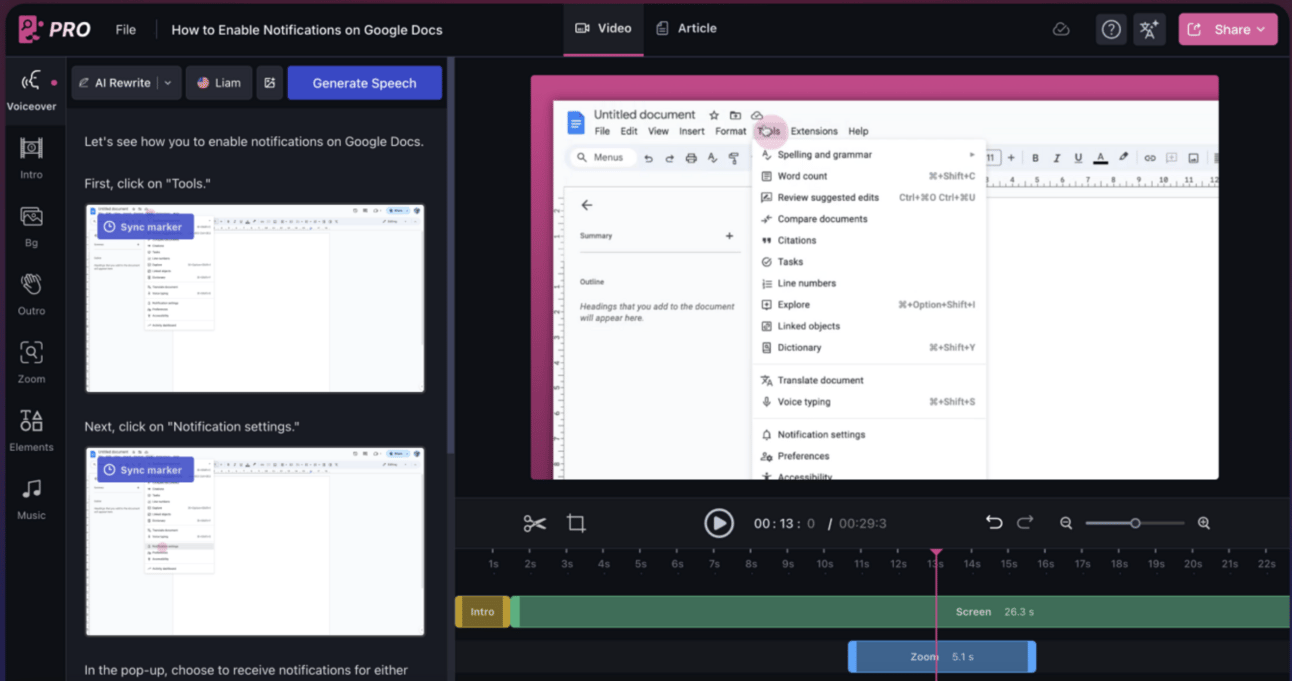Zoom in the timeline
The width and height of the screenshot is (1292, 681).
(1204, 523)
